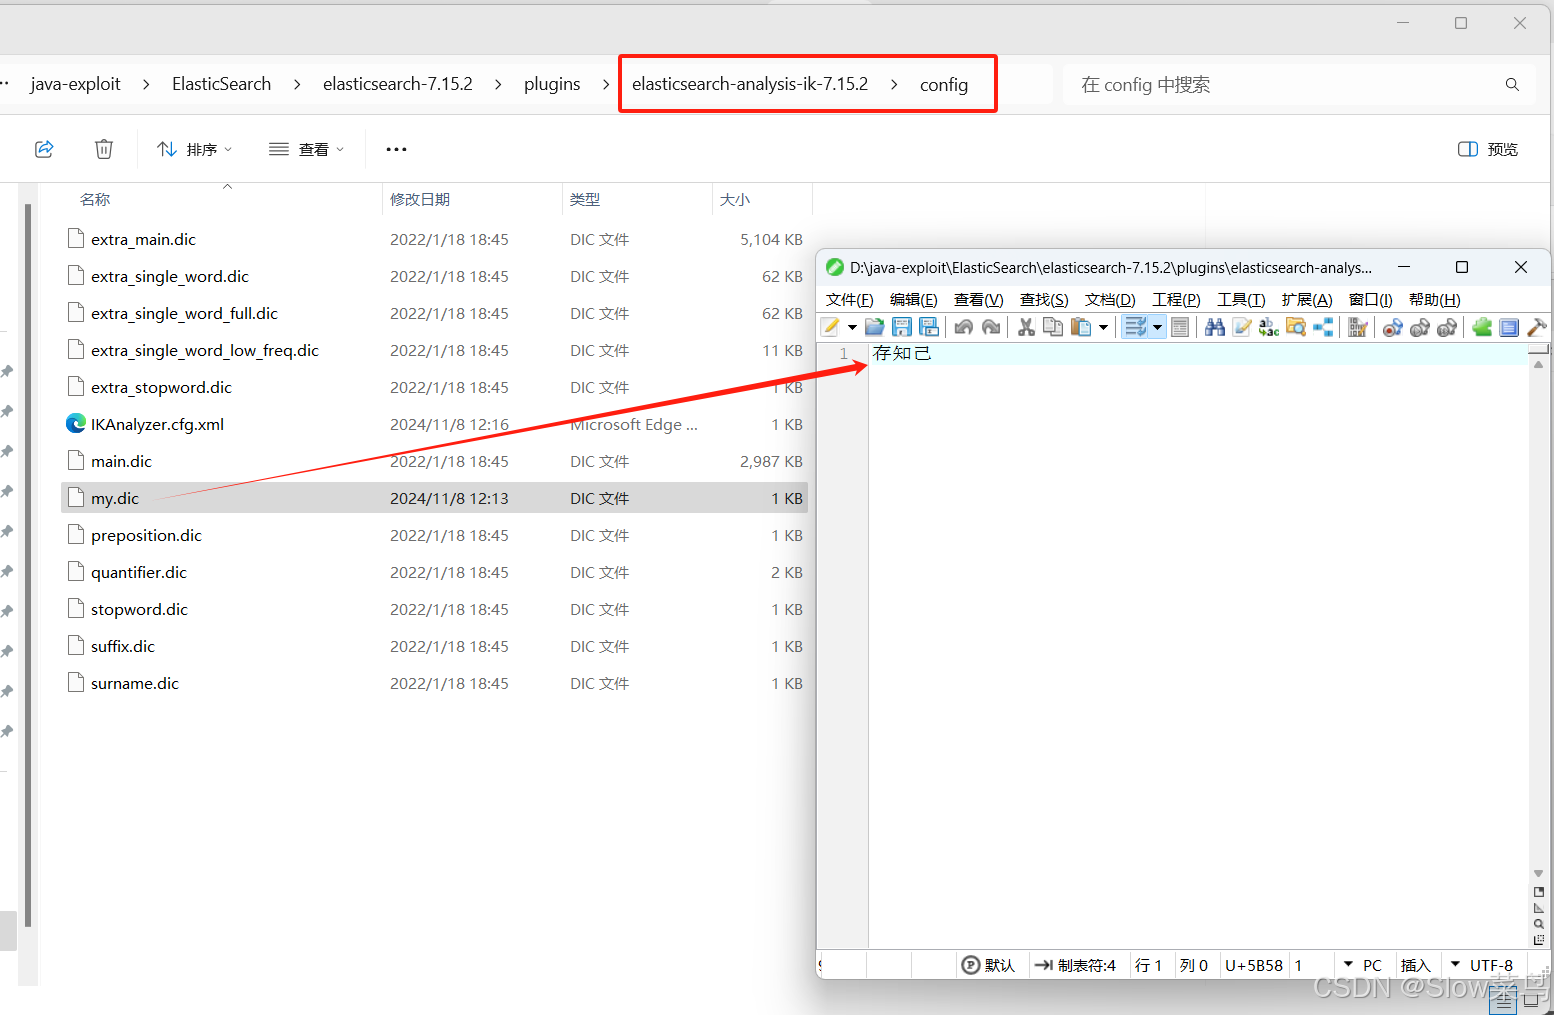The image size is (1554, 1015).
Task: Copy selection using the copy icon
Action: tap(1053, 327)
